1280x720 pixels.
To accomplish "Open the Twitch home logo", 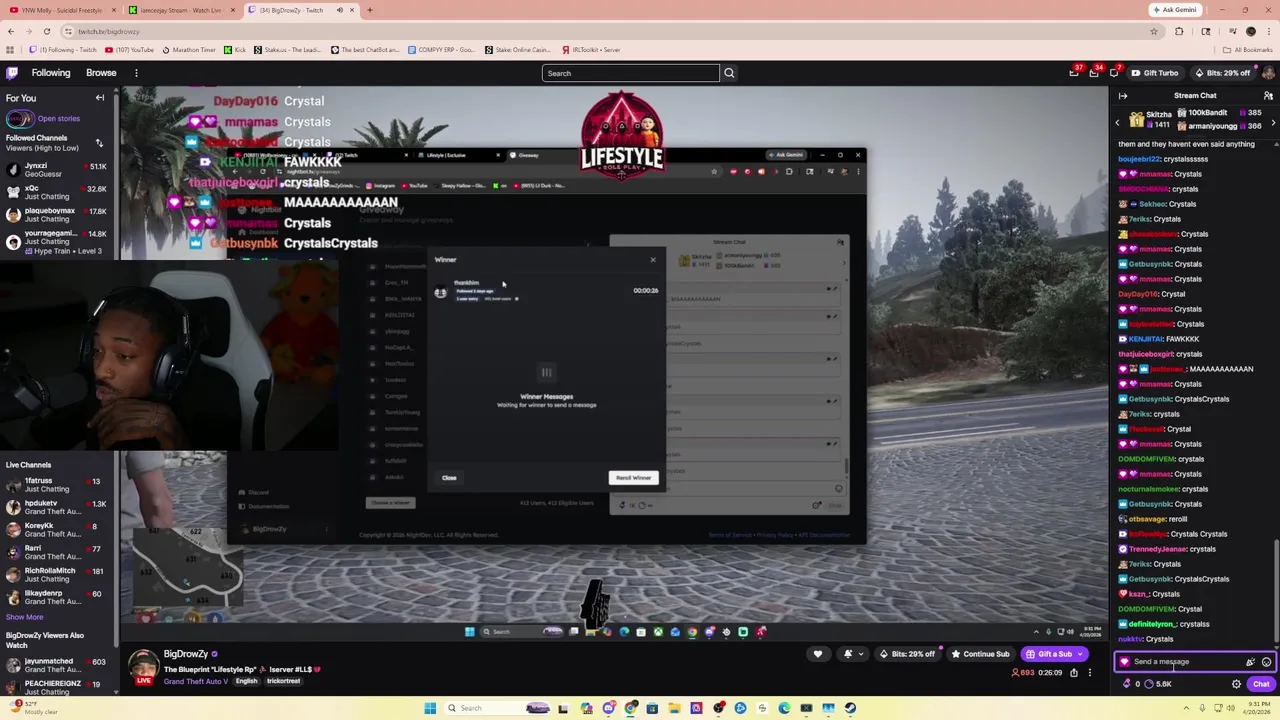I will click(x=12, y=73).
